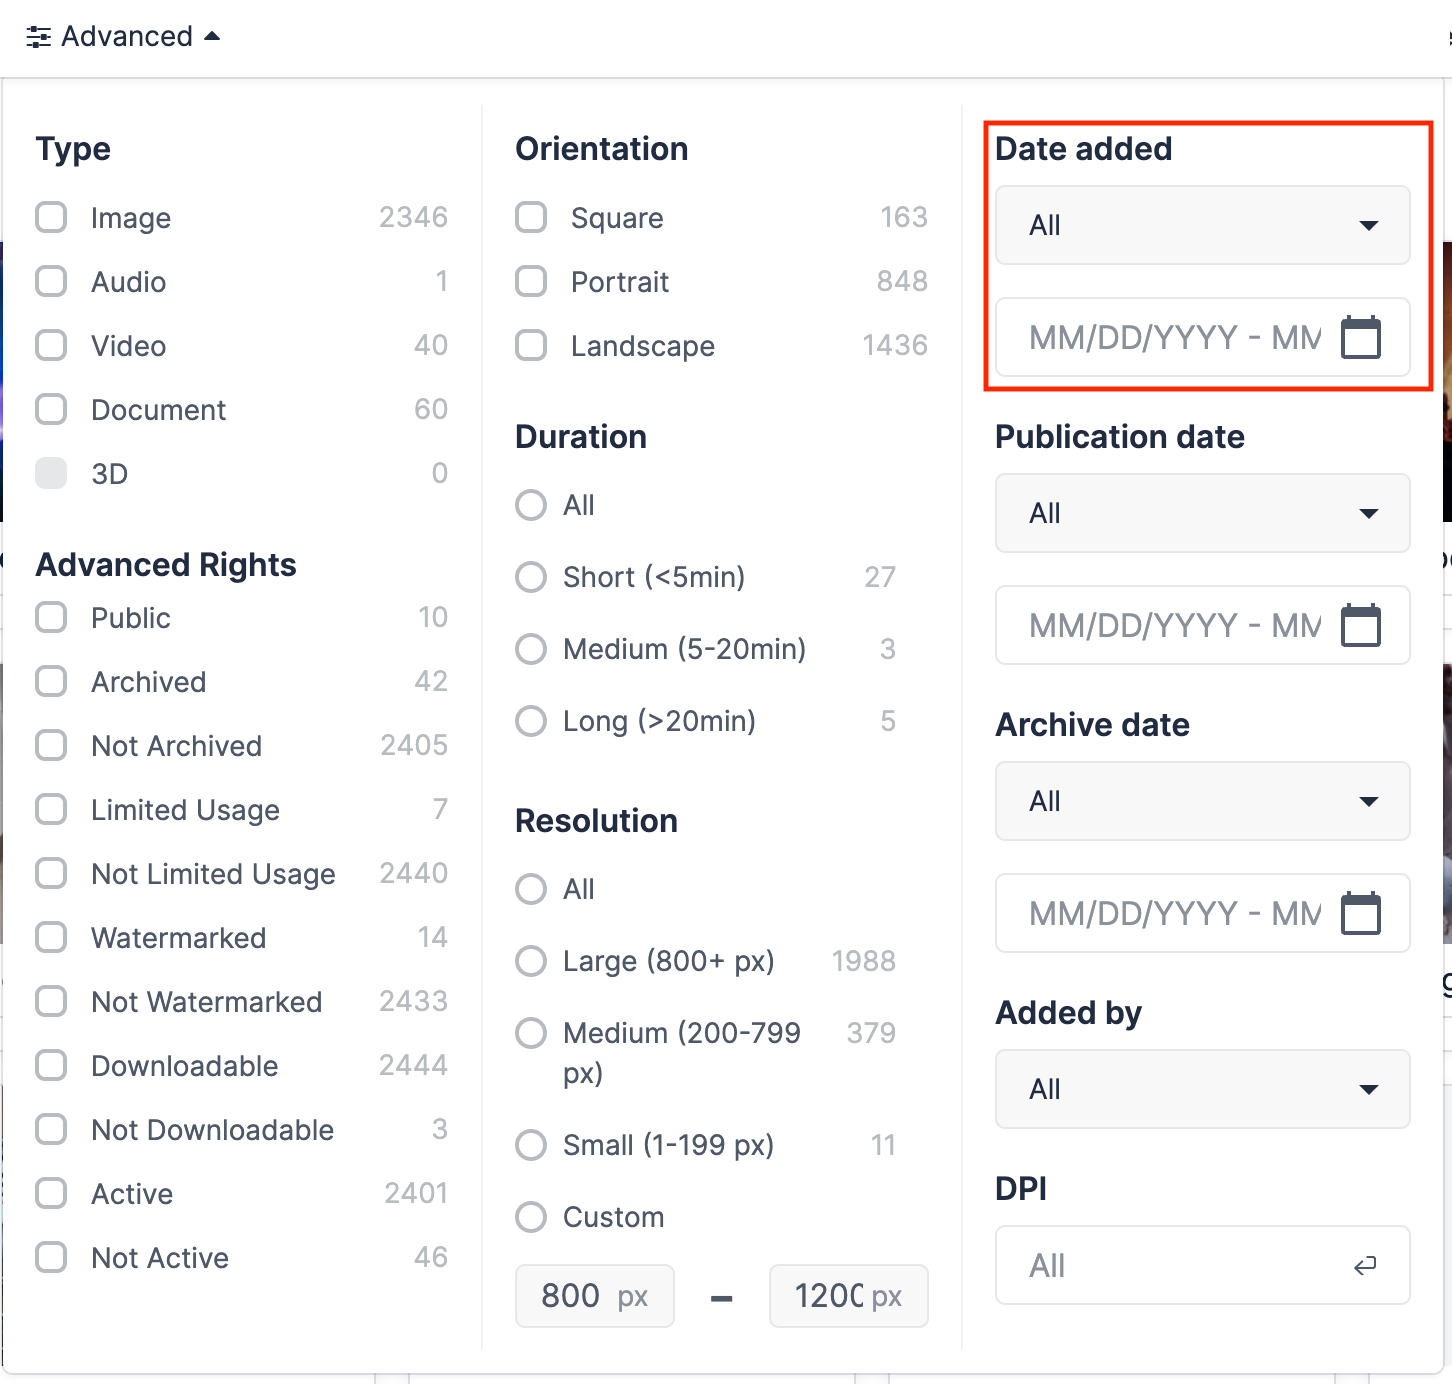Click the Landscape count 1436
This screenshot has width=1452, height=1384.
pyautogui.click(x=895, y=345)
